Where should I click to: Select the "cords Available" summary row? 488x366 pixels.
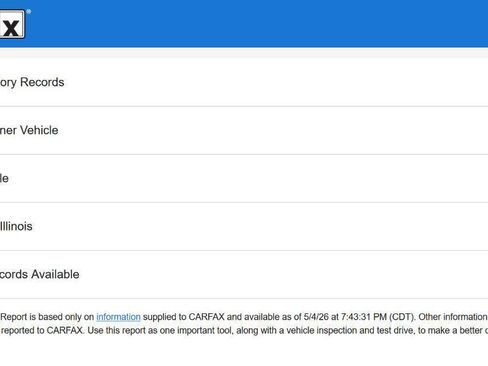[244, 274]
